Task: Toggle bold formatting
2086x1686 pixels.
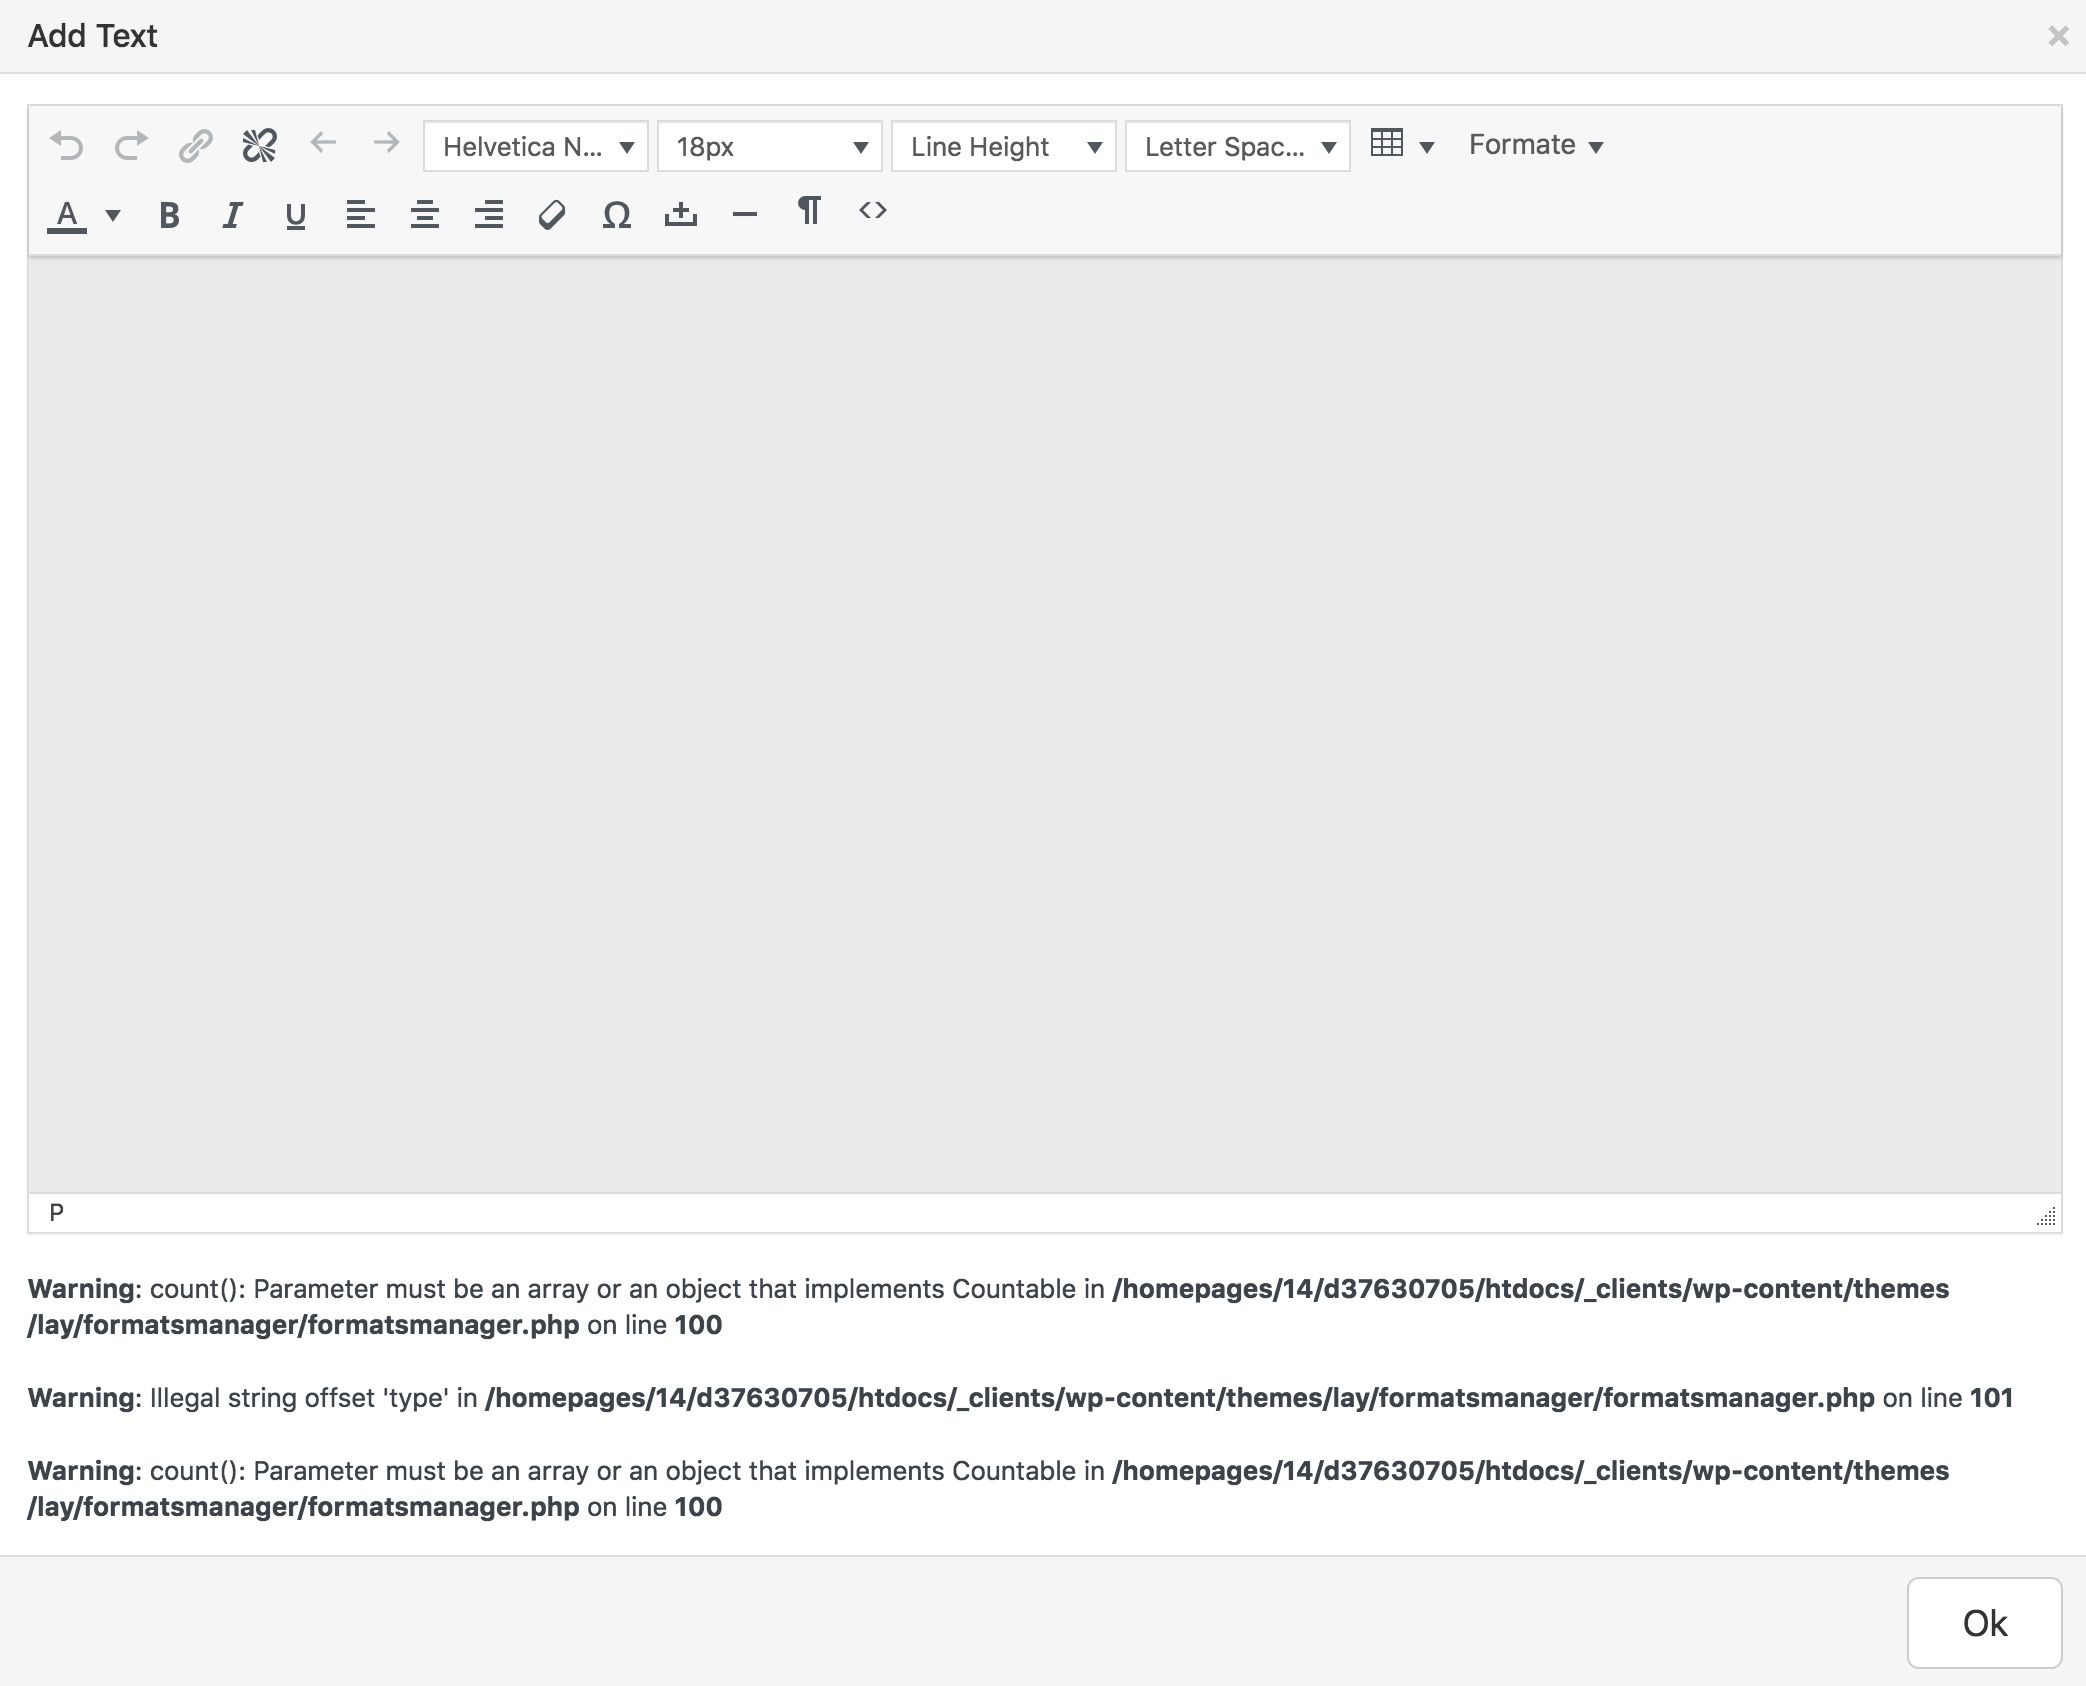Action: click(169, 215)
